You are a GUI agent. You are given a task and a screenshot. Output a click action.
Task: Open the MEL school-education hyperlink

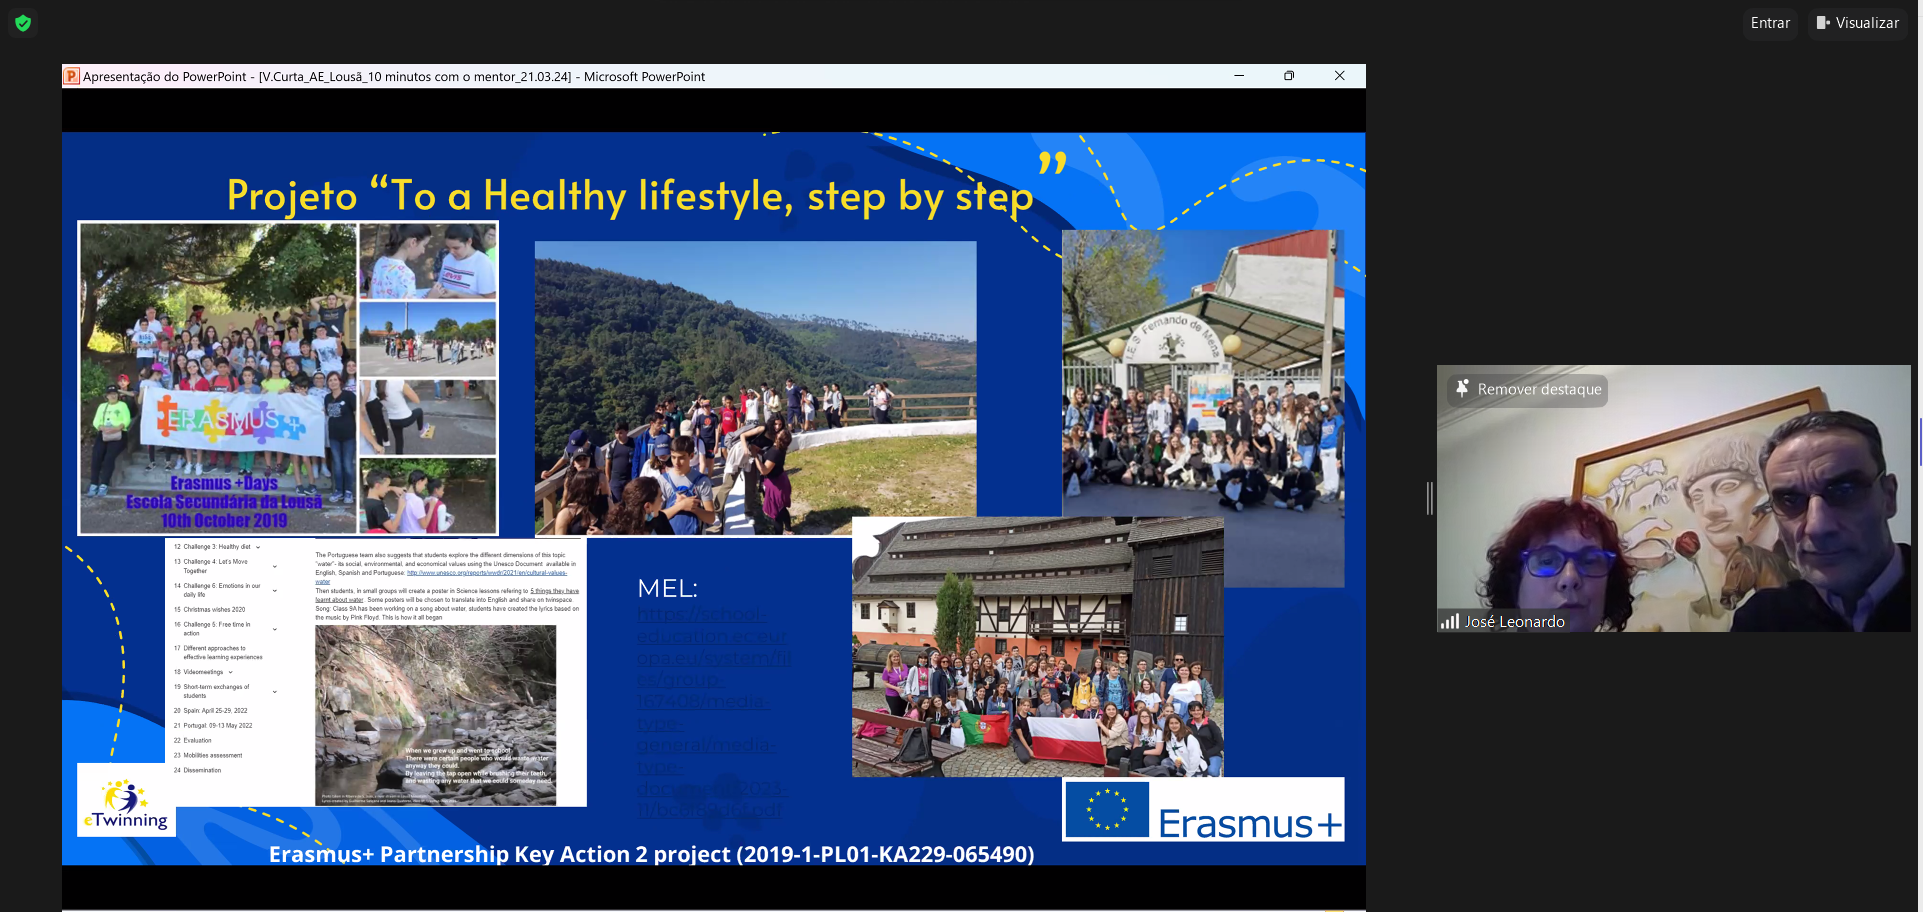[713, 712]
